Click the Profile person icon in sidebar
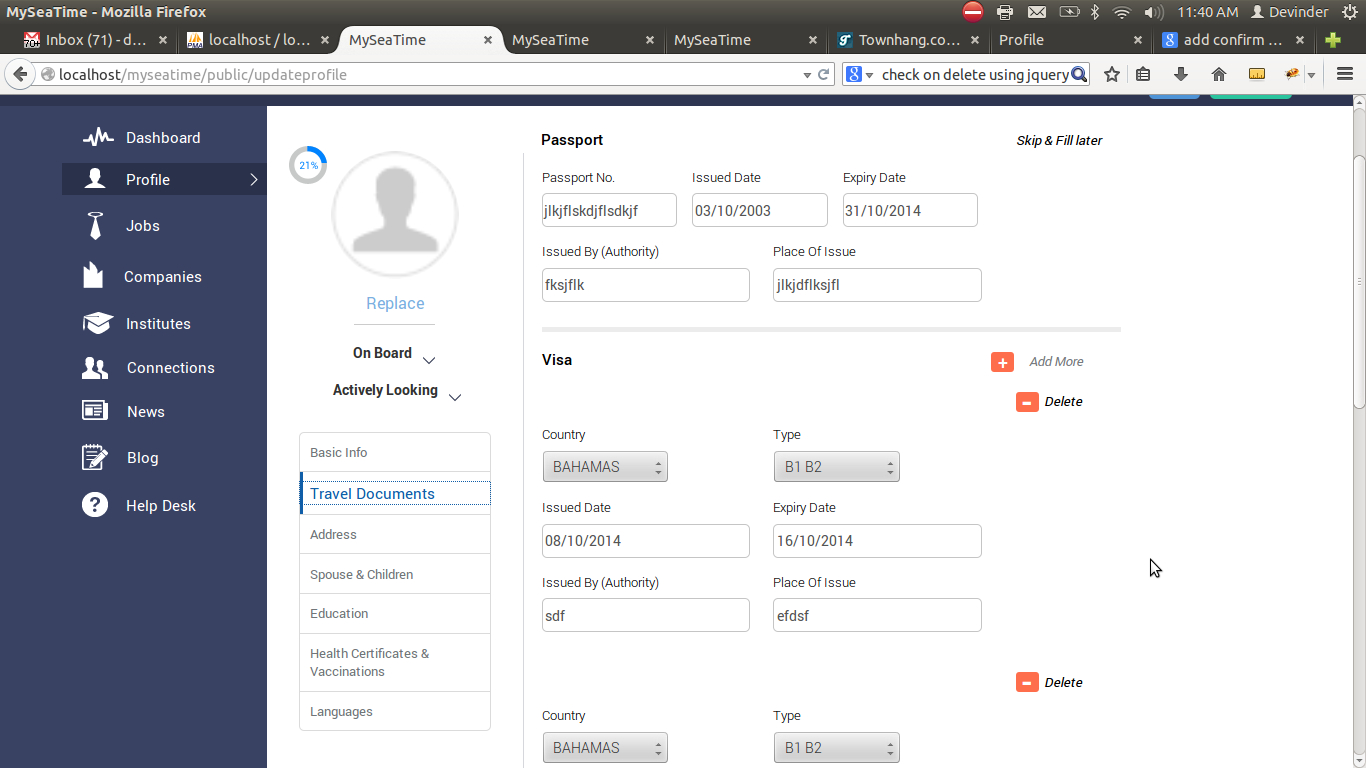Viewport: 1366px width, 768px height. (95, 179)
